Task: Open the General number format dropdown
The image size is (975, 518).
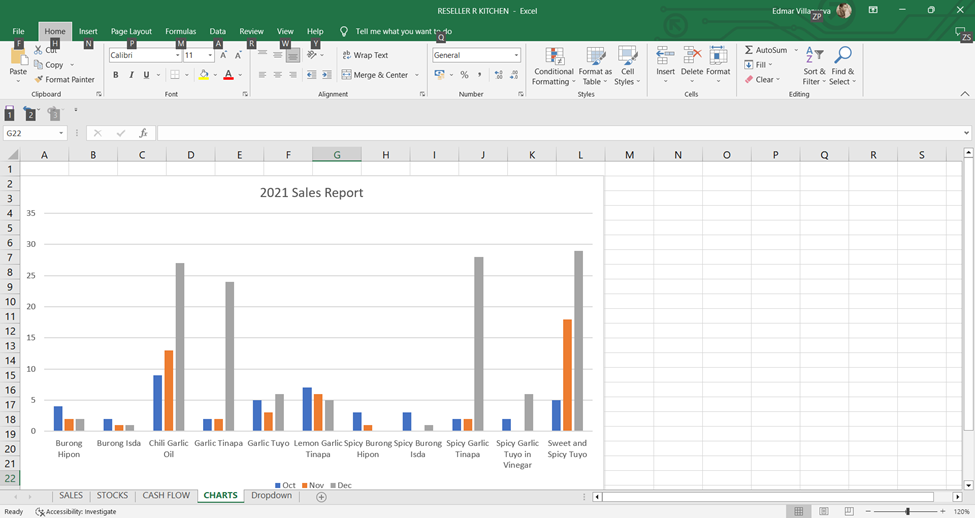Action: coord(516,56)
